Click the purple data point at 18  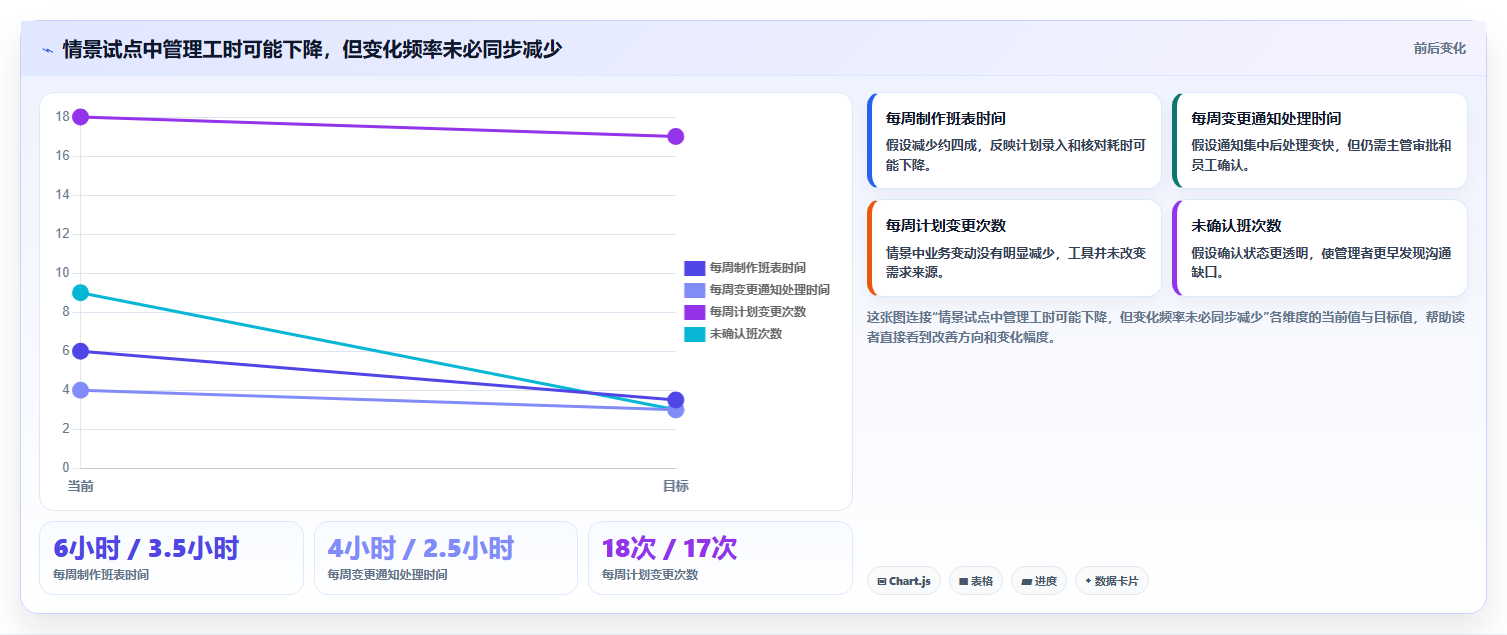[x=81, y=117]
